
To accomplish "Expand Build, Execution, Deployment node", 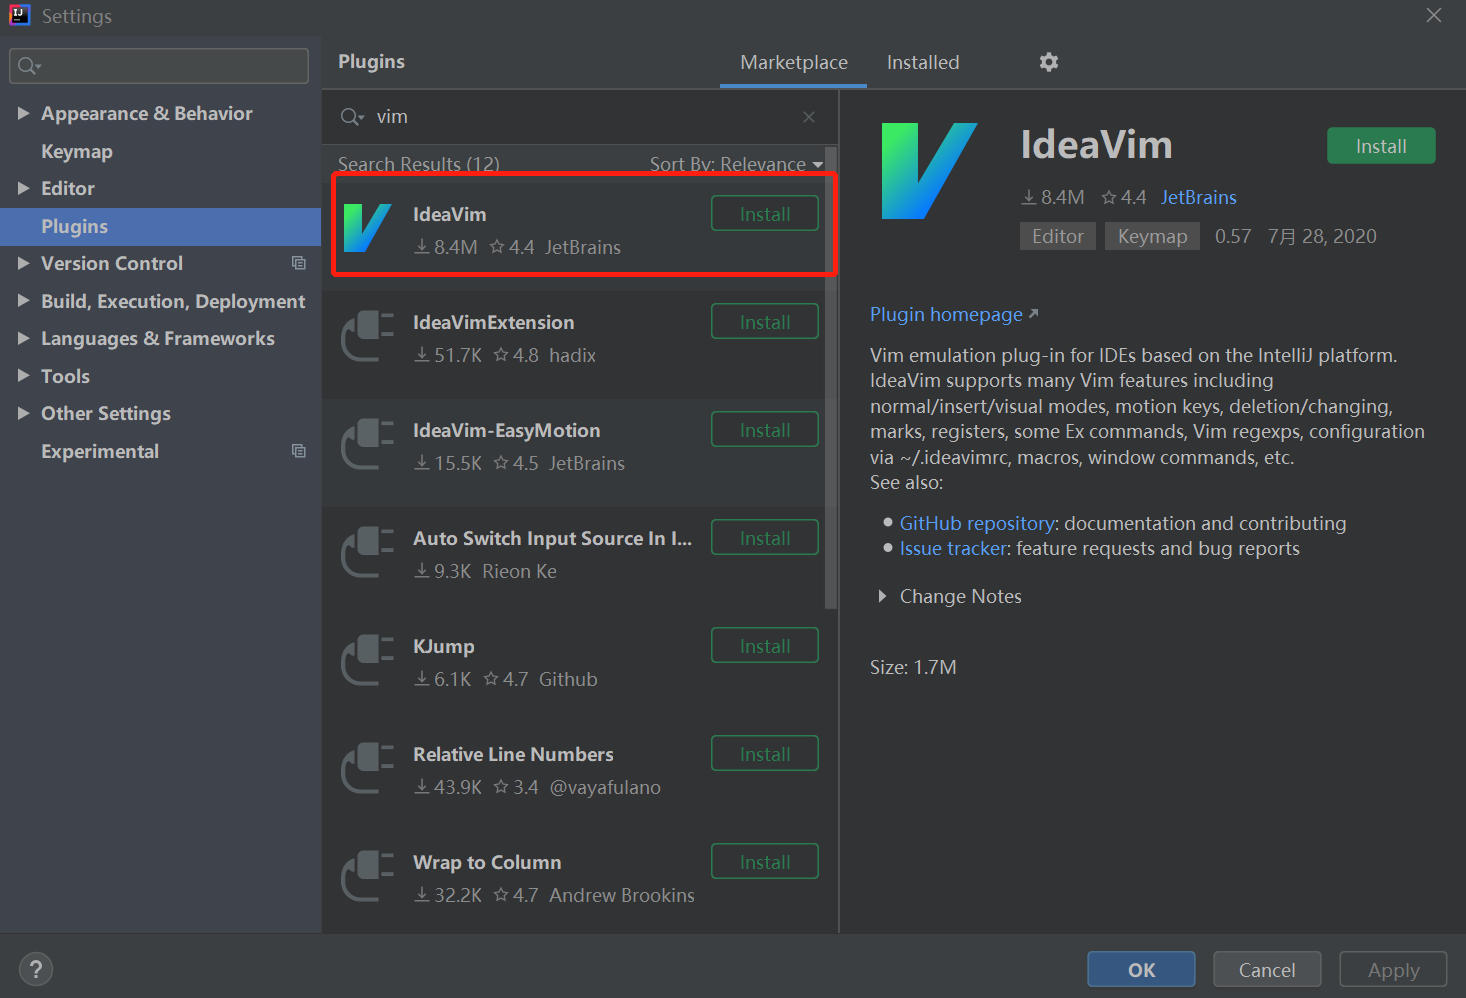I will point(23,301).
